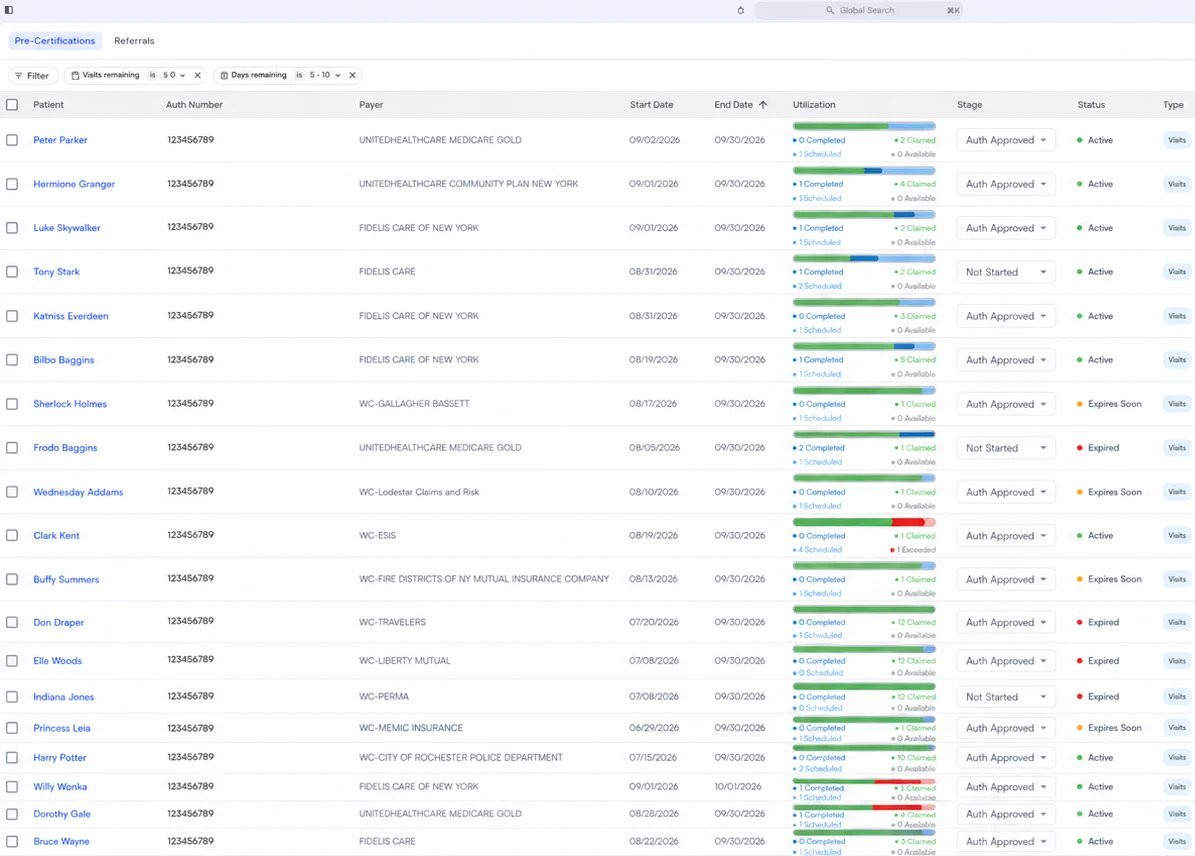Click WC-GALLAGHER BASSETT payer cell

coord(414,404)
